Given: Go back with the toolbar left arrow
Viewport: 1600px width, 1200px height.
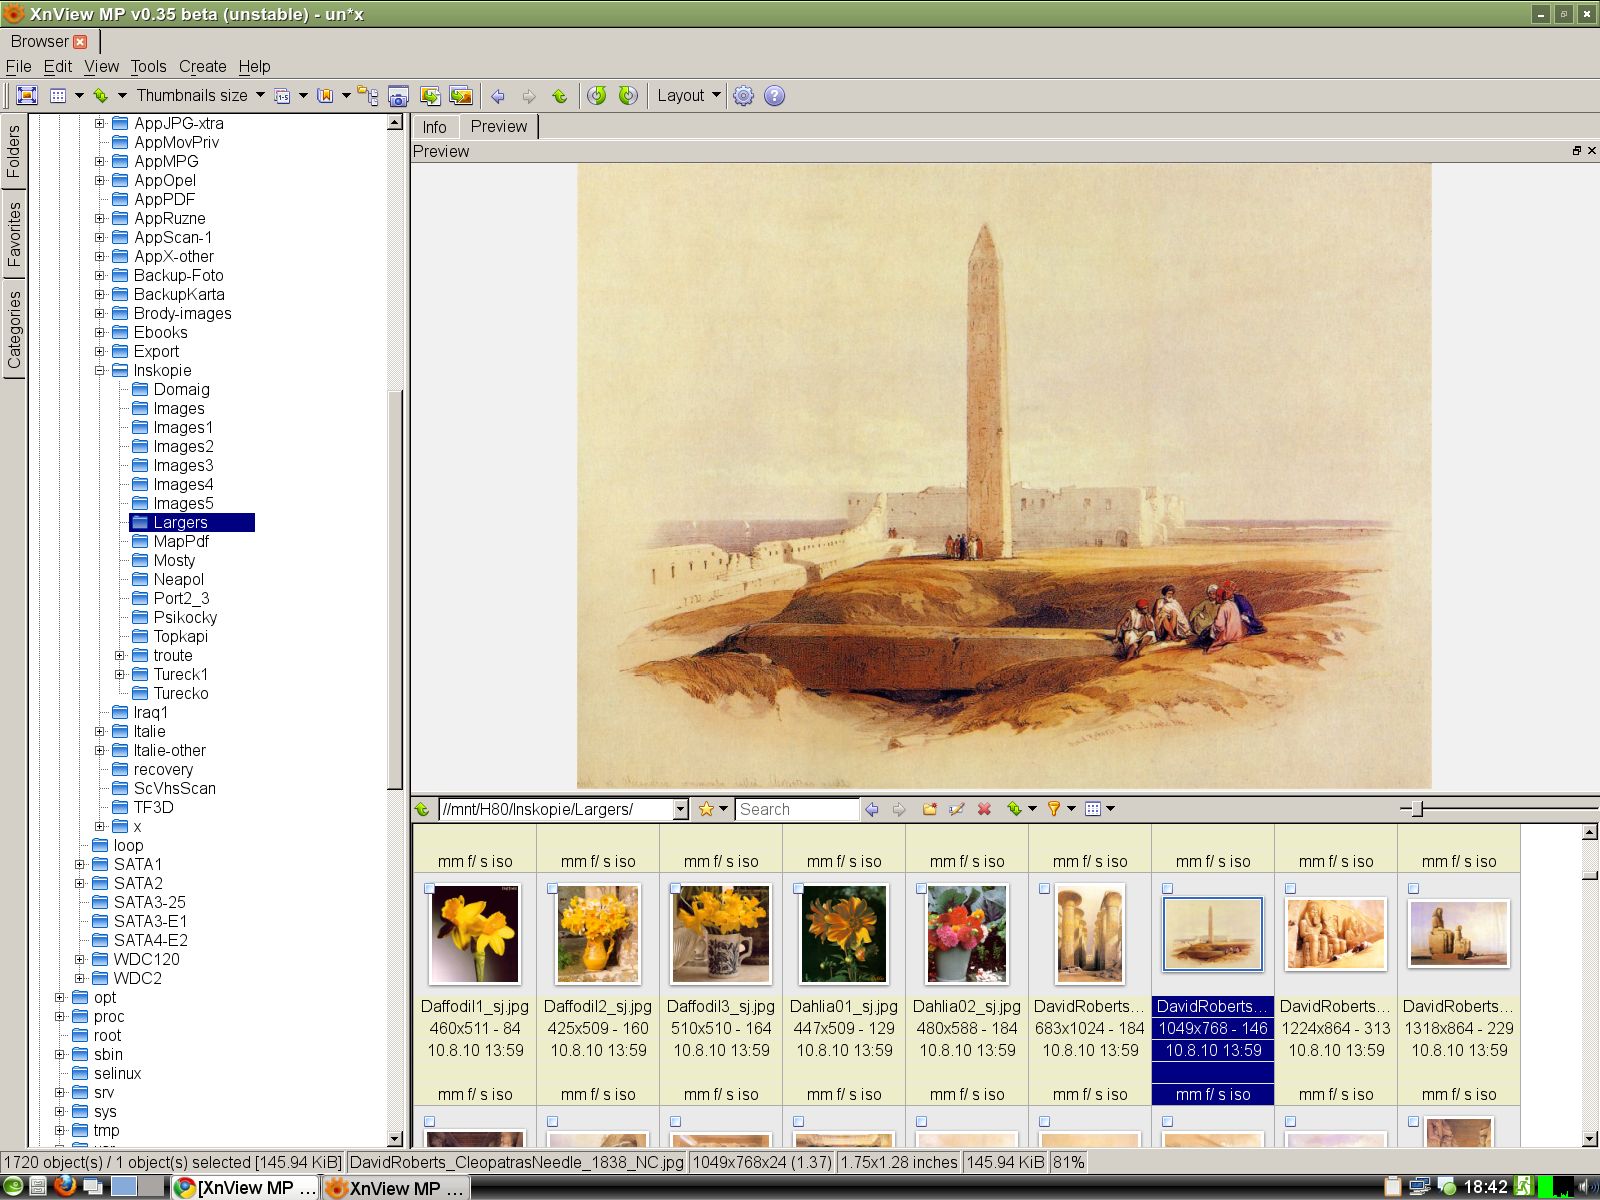Looking at the screenshot, I should (x=498, y=96).
